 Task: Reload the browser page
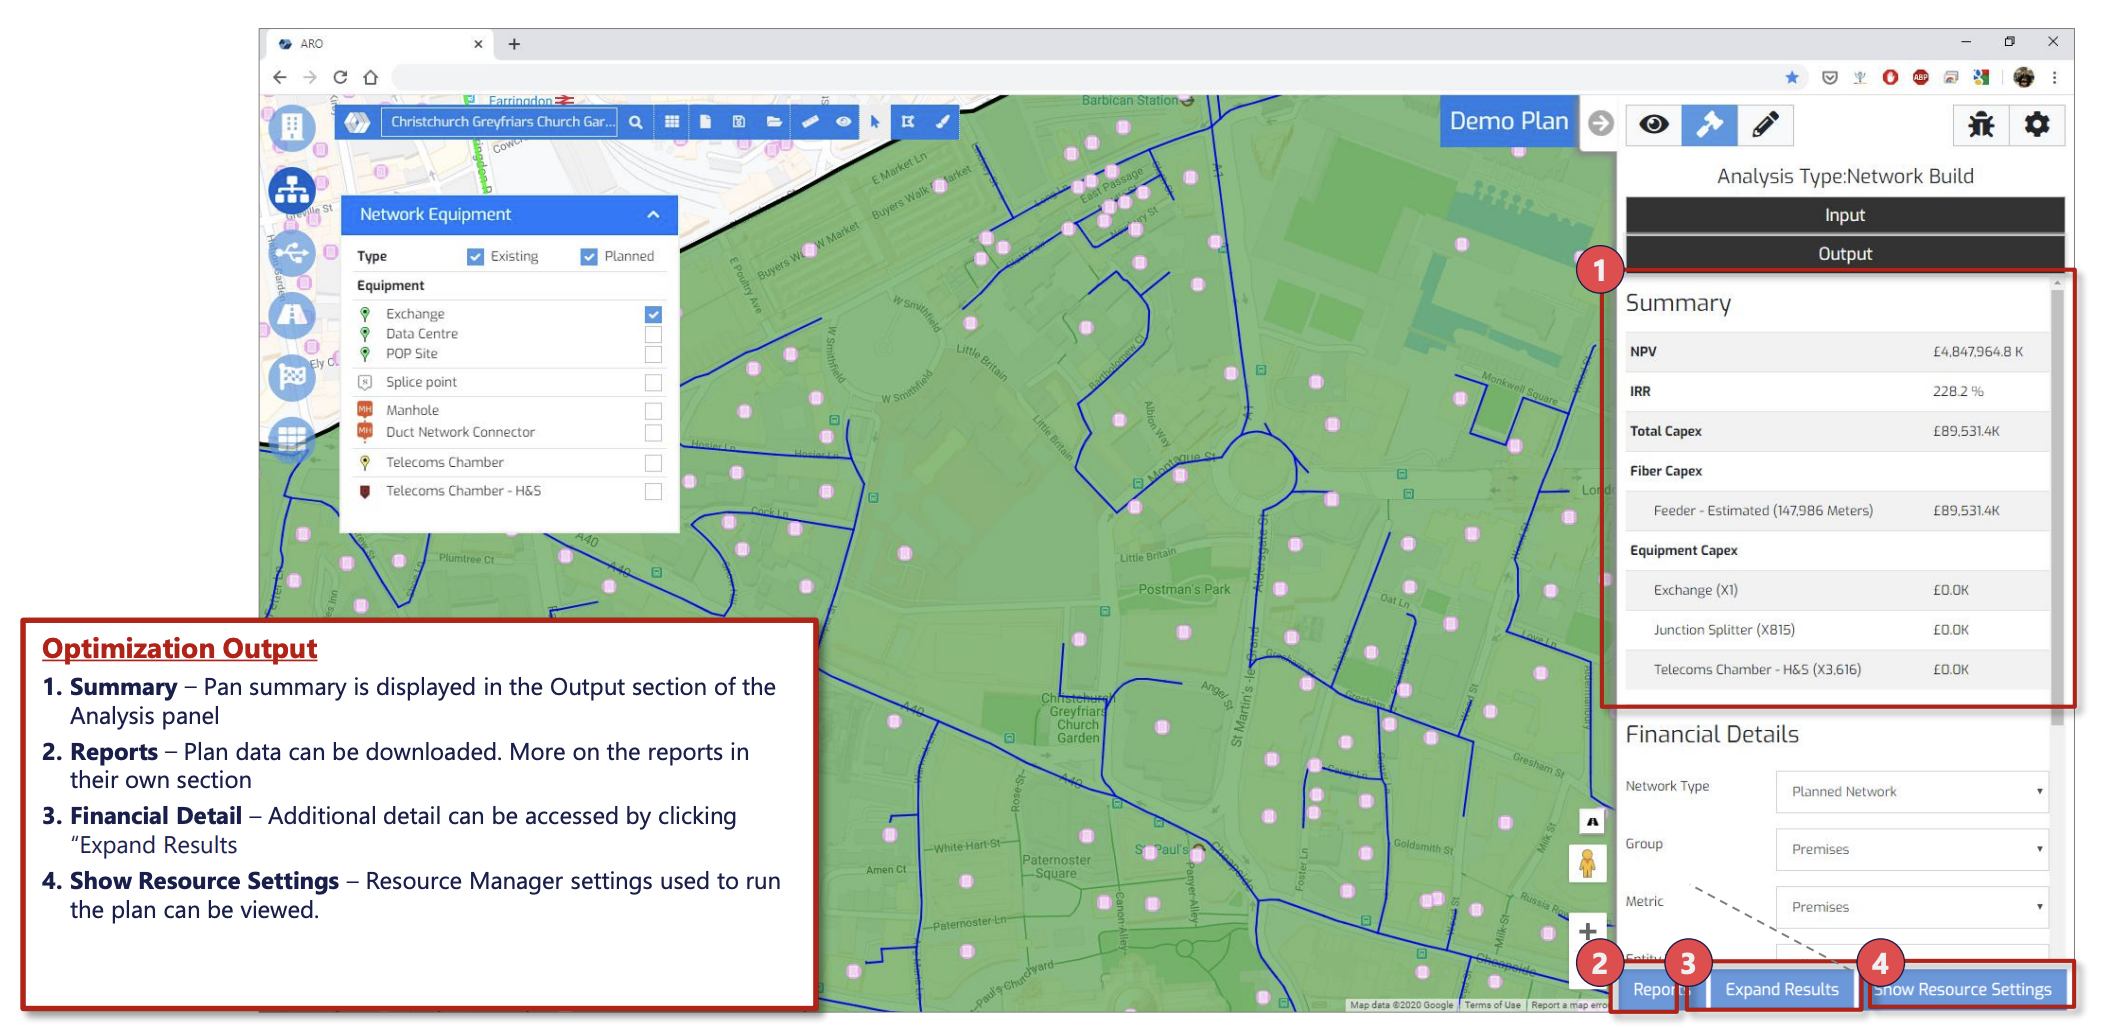(340, 77)
